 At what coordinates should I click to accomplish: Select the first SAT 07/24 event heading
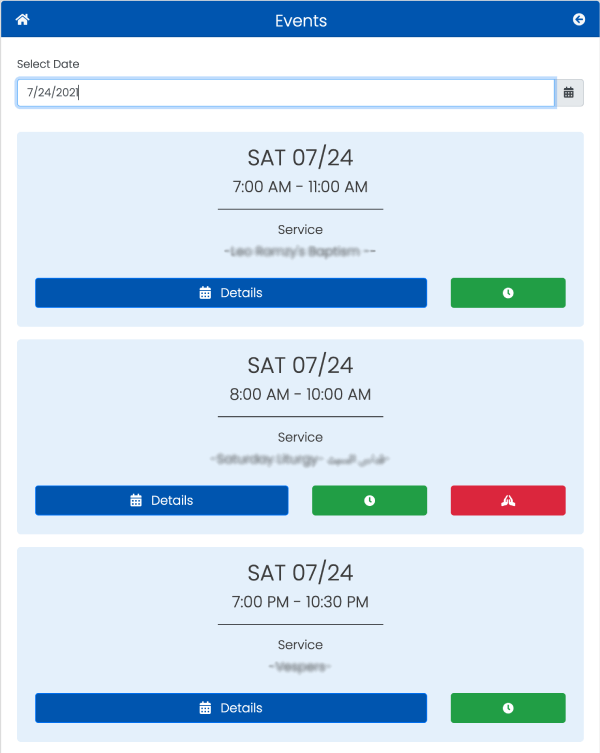click(300, 158)
